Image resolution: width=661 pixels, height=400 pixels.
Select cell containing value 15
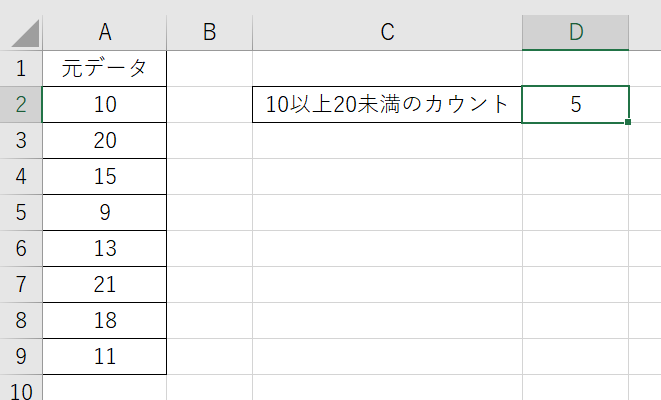coord(104,177)
